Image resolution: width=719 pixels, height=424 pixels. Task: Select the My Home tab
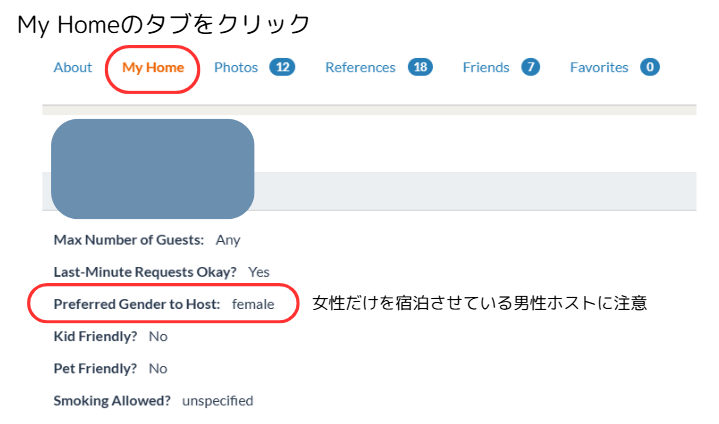point(153,67)
